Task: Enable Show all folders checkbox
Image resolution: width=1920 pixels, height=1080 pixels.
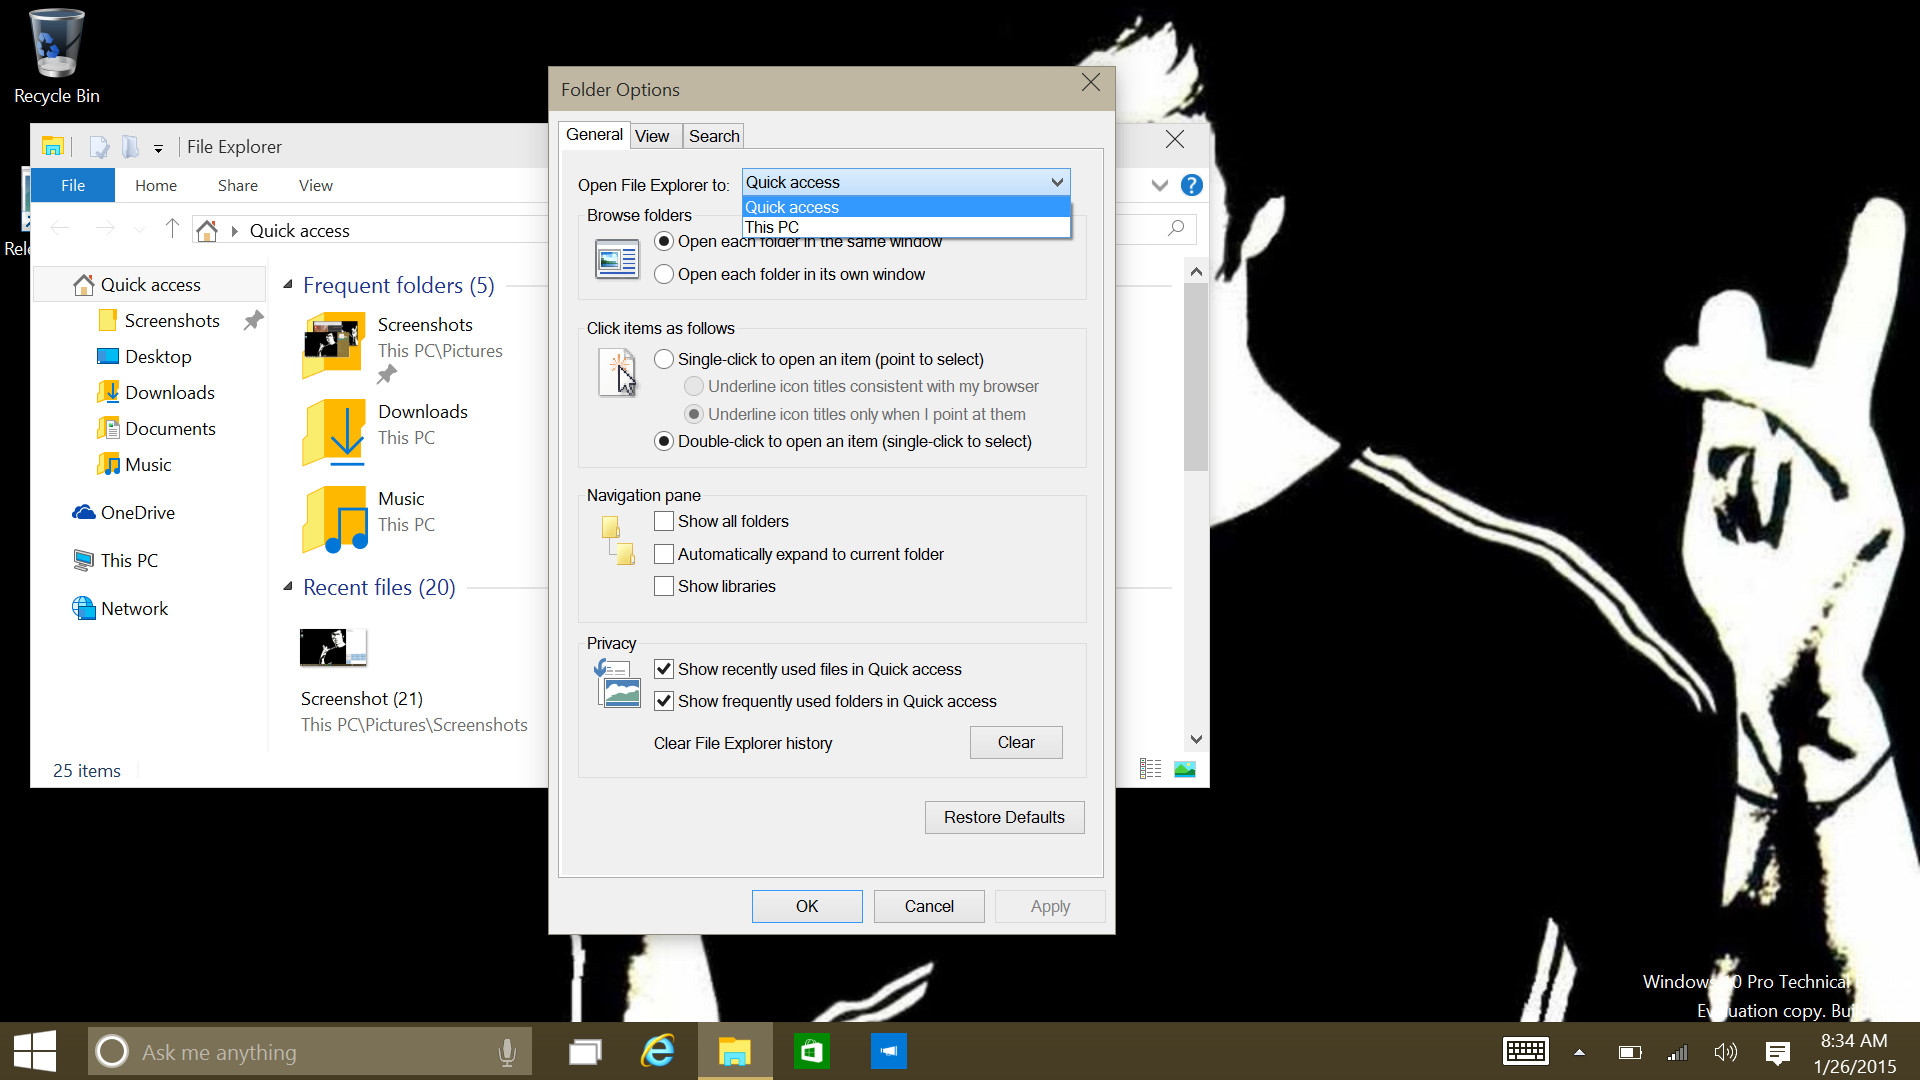Action: (664, 521)
